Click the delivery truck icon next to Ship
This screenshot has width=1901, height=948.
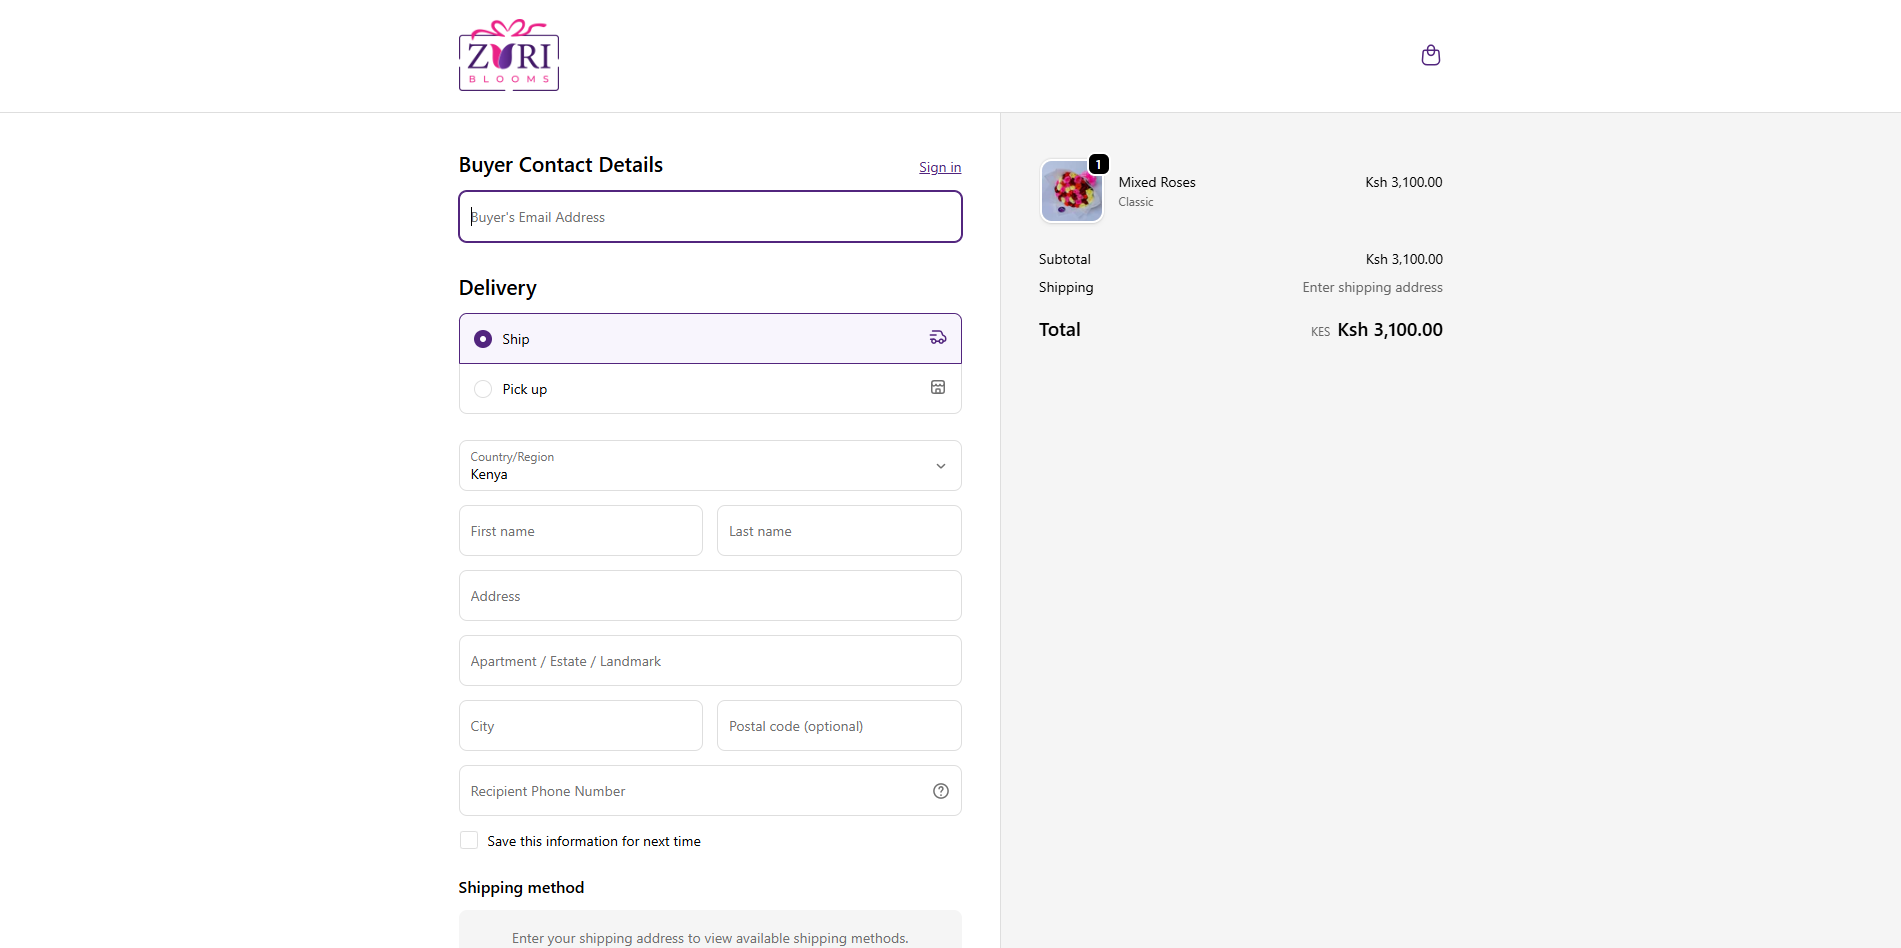pyautogui.click(x=937, y=337)
